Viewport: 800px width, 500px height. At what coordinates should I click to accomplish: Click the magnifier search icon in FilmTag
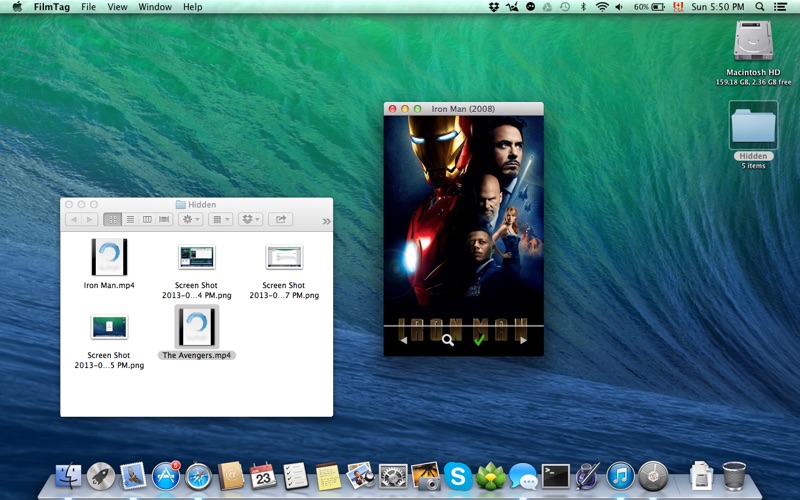coord(448,340)
